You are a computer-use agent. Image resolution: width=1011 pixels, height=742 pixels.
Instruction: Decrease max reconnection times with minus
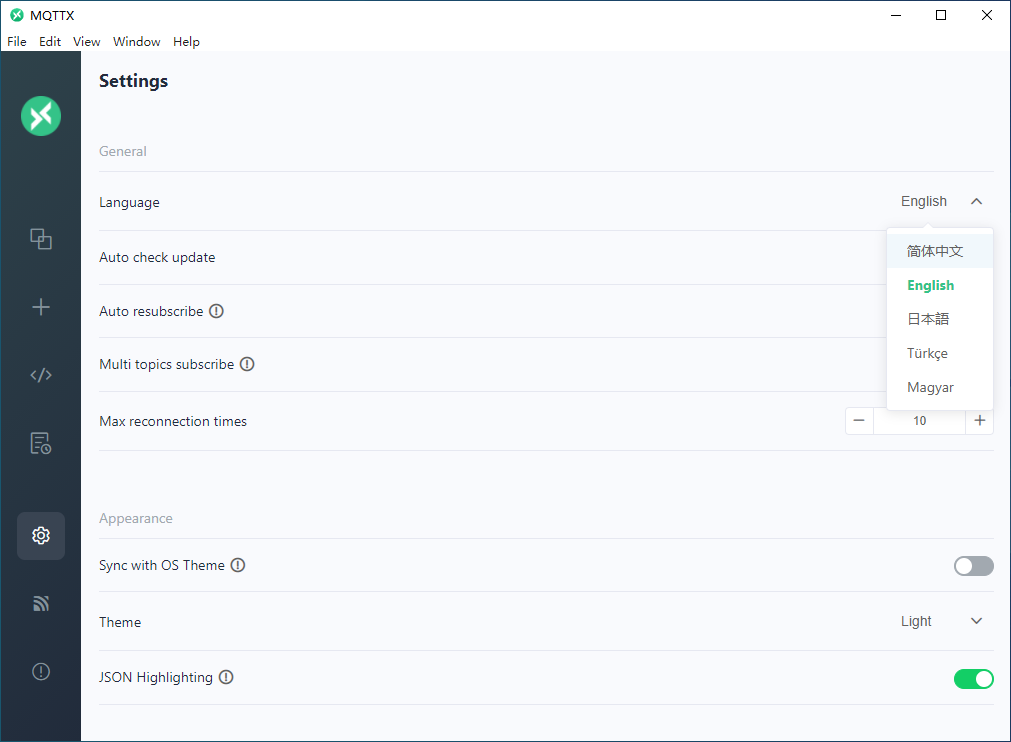pyautogui.click(x=859, y=421)
